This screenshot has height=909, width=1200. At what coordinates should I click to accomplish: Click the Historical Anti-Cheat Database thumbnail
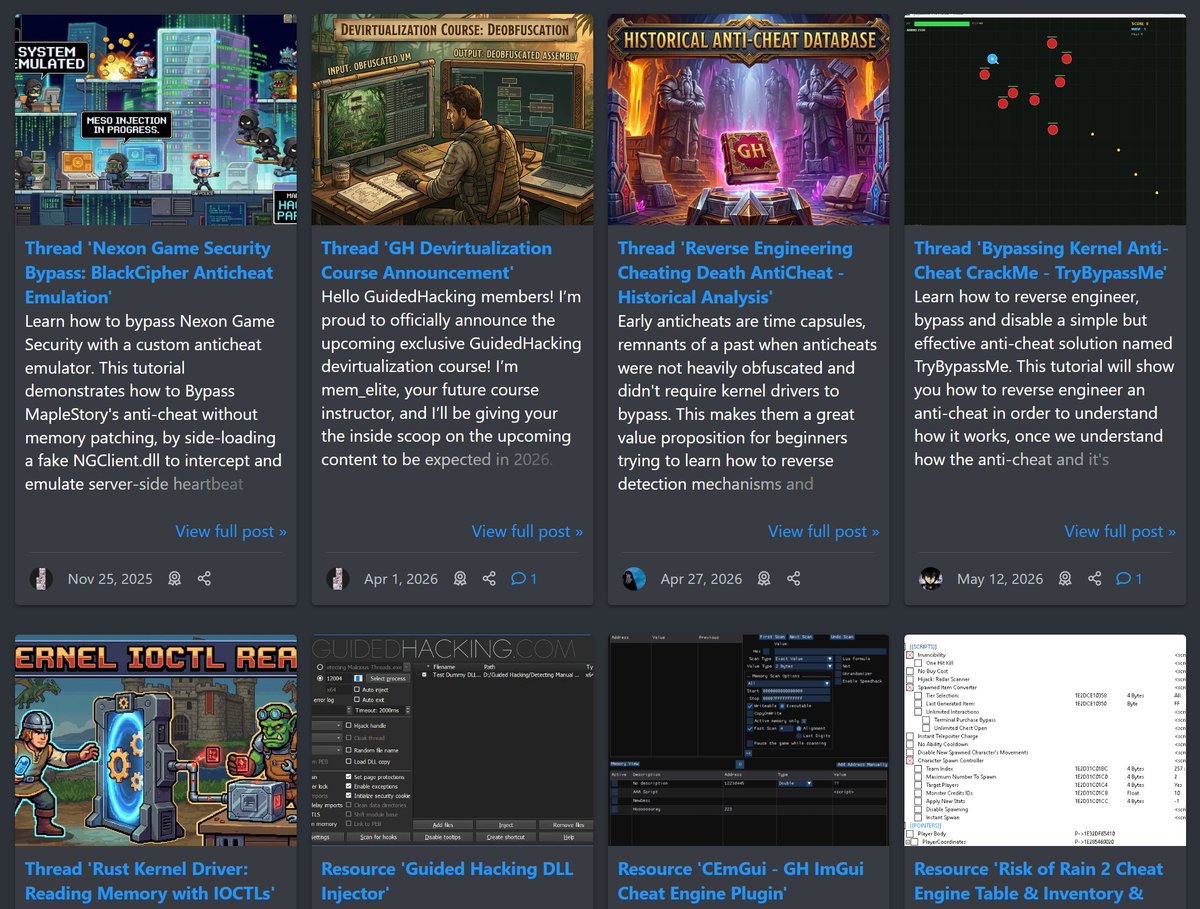click(x=749, y=119)
